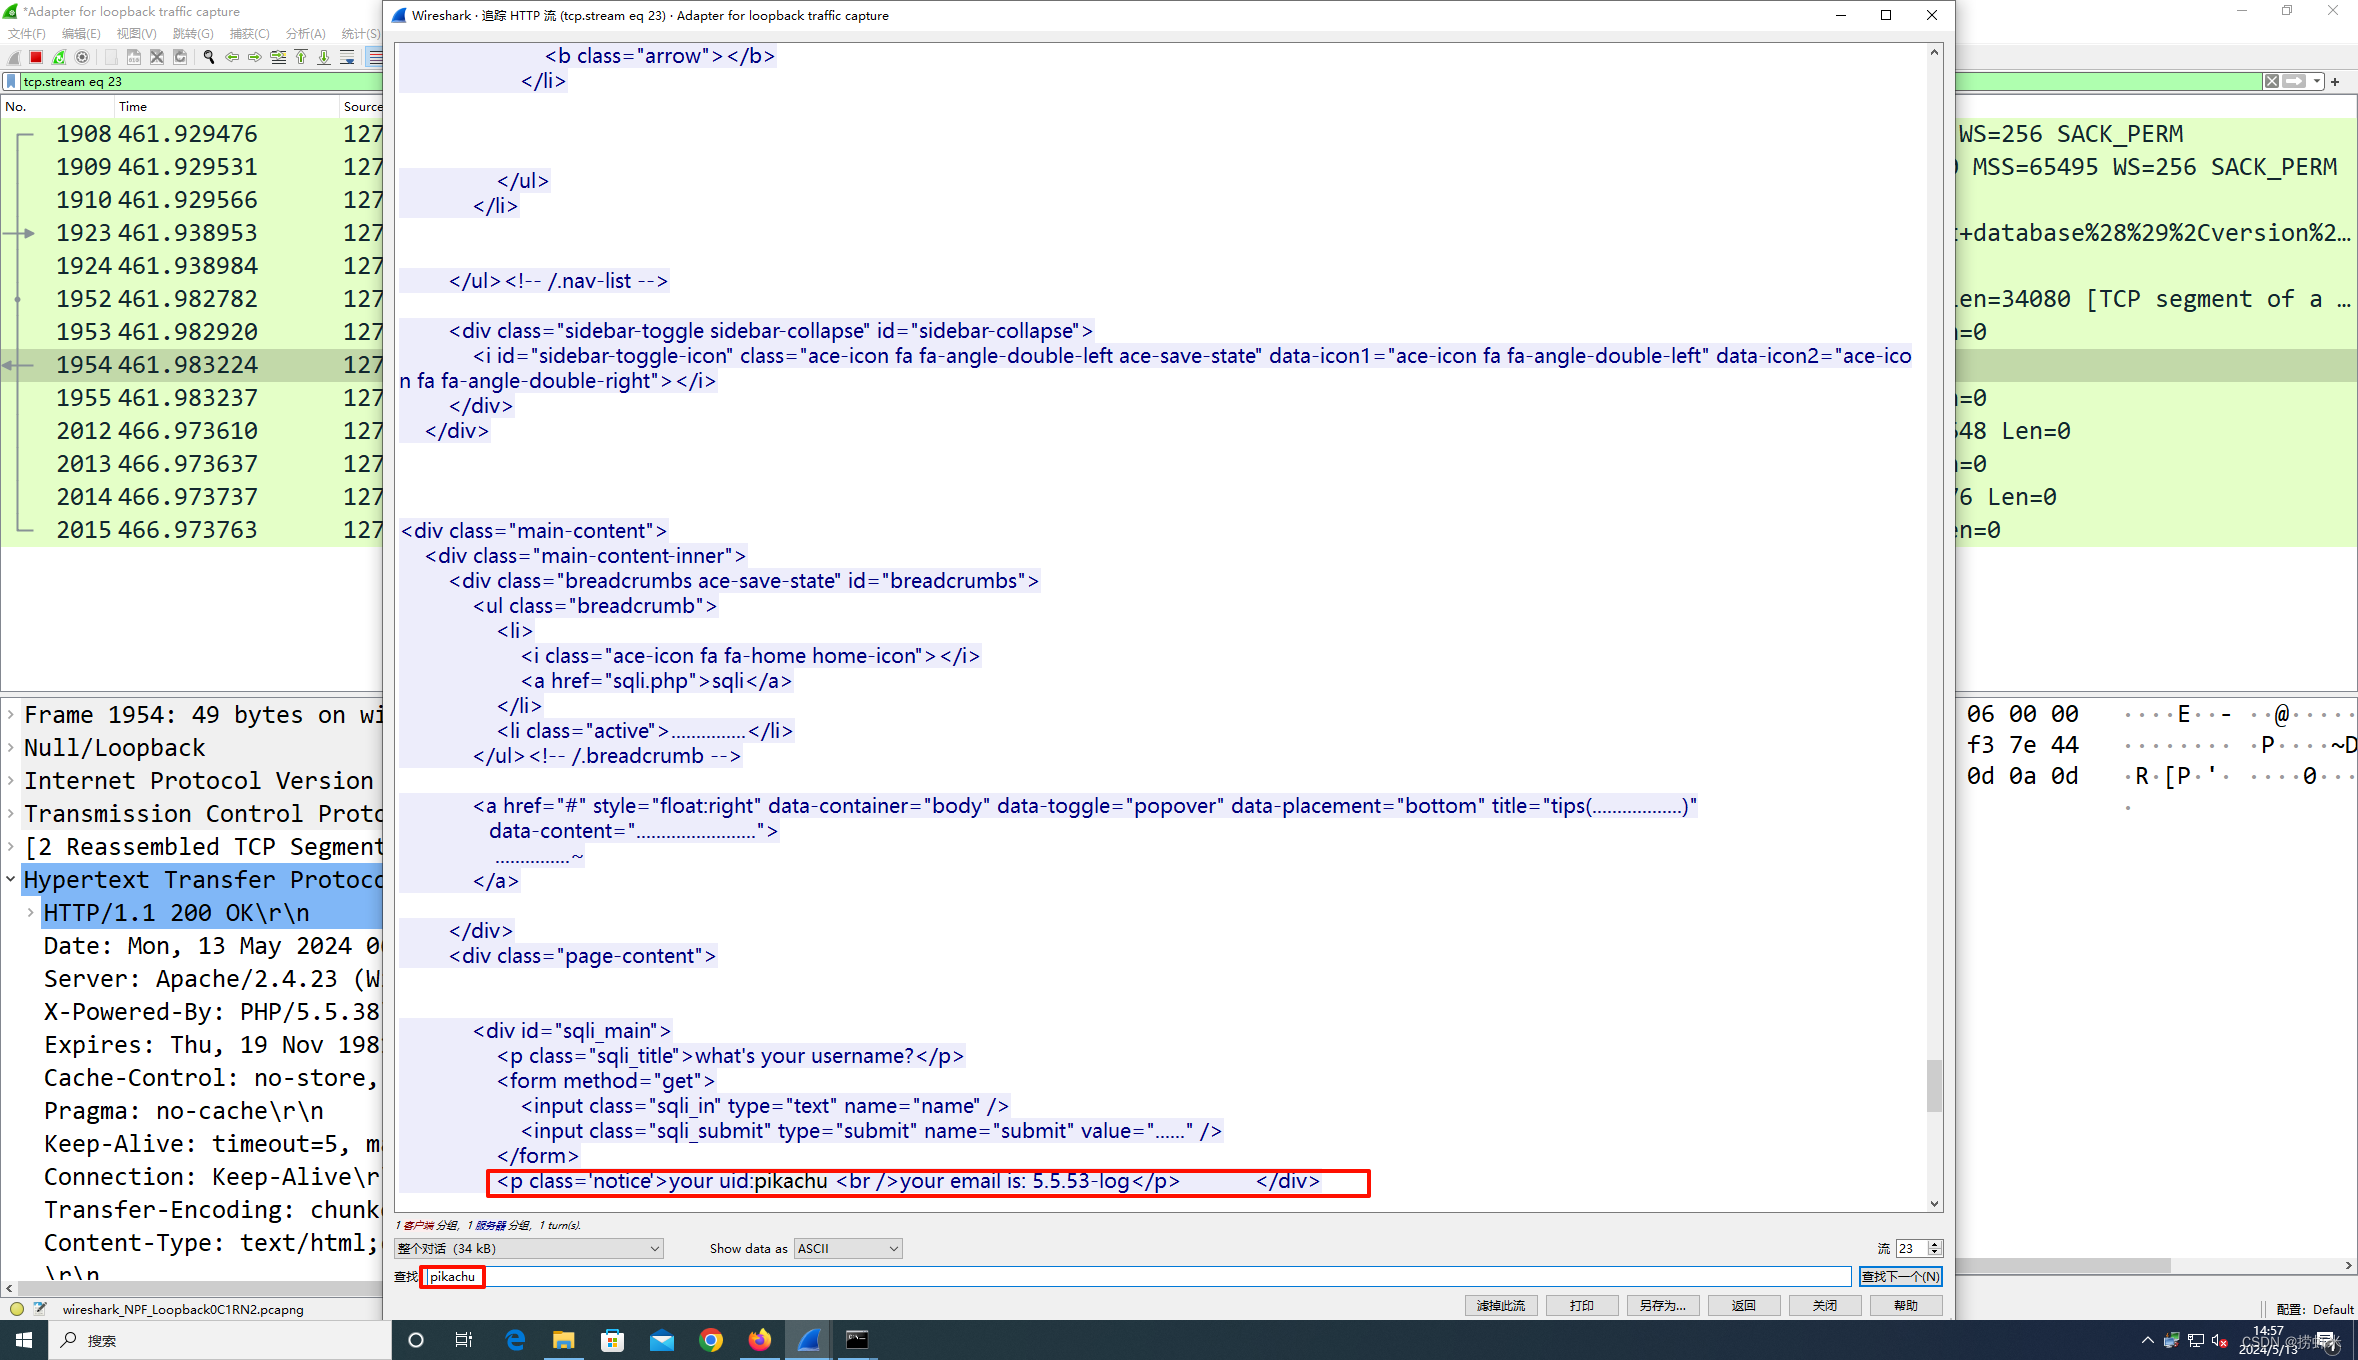Open the 捕获(C) menu
Screen dimensions: 2358x1360
[250, 34]
